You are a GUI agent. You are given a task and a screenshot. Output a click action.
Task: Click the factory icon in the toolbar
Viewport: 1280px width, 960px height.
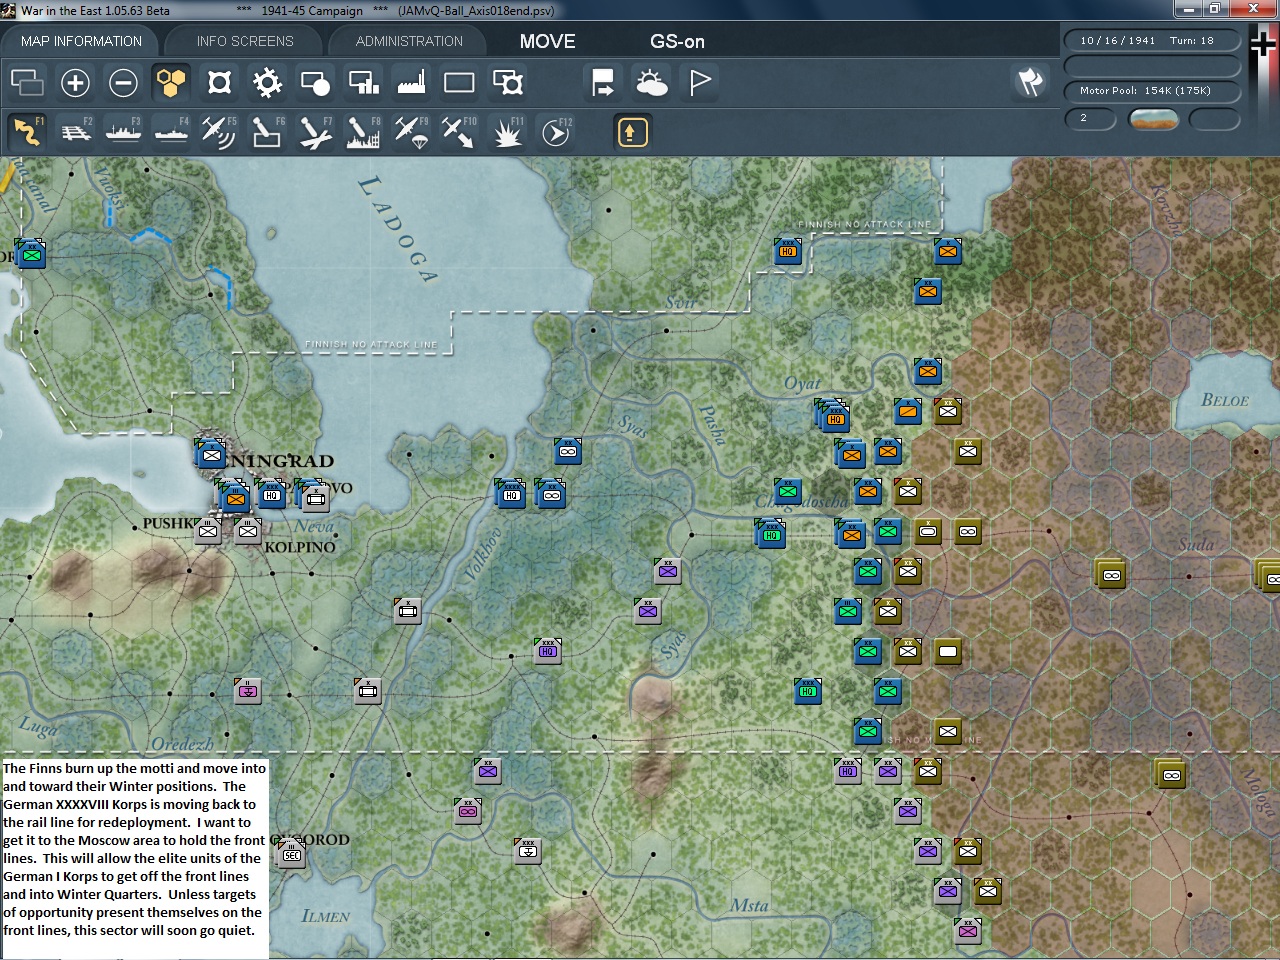coord(411,82)
